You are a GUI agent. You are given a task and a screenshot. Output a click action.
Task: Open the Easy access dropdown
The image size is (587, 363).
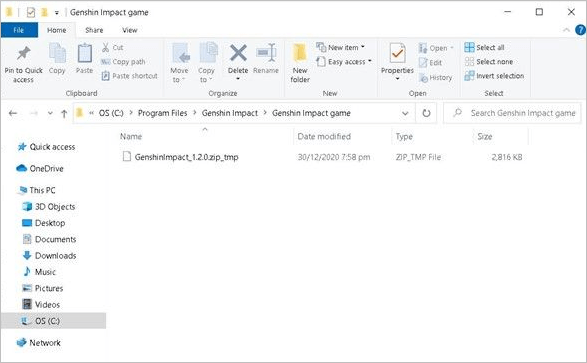[x=369, y=61]
